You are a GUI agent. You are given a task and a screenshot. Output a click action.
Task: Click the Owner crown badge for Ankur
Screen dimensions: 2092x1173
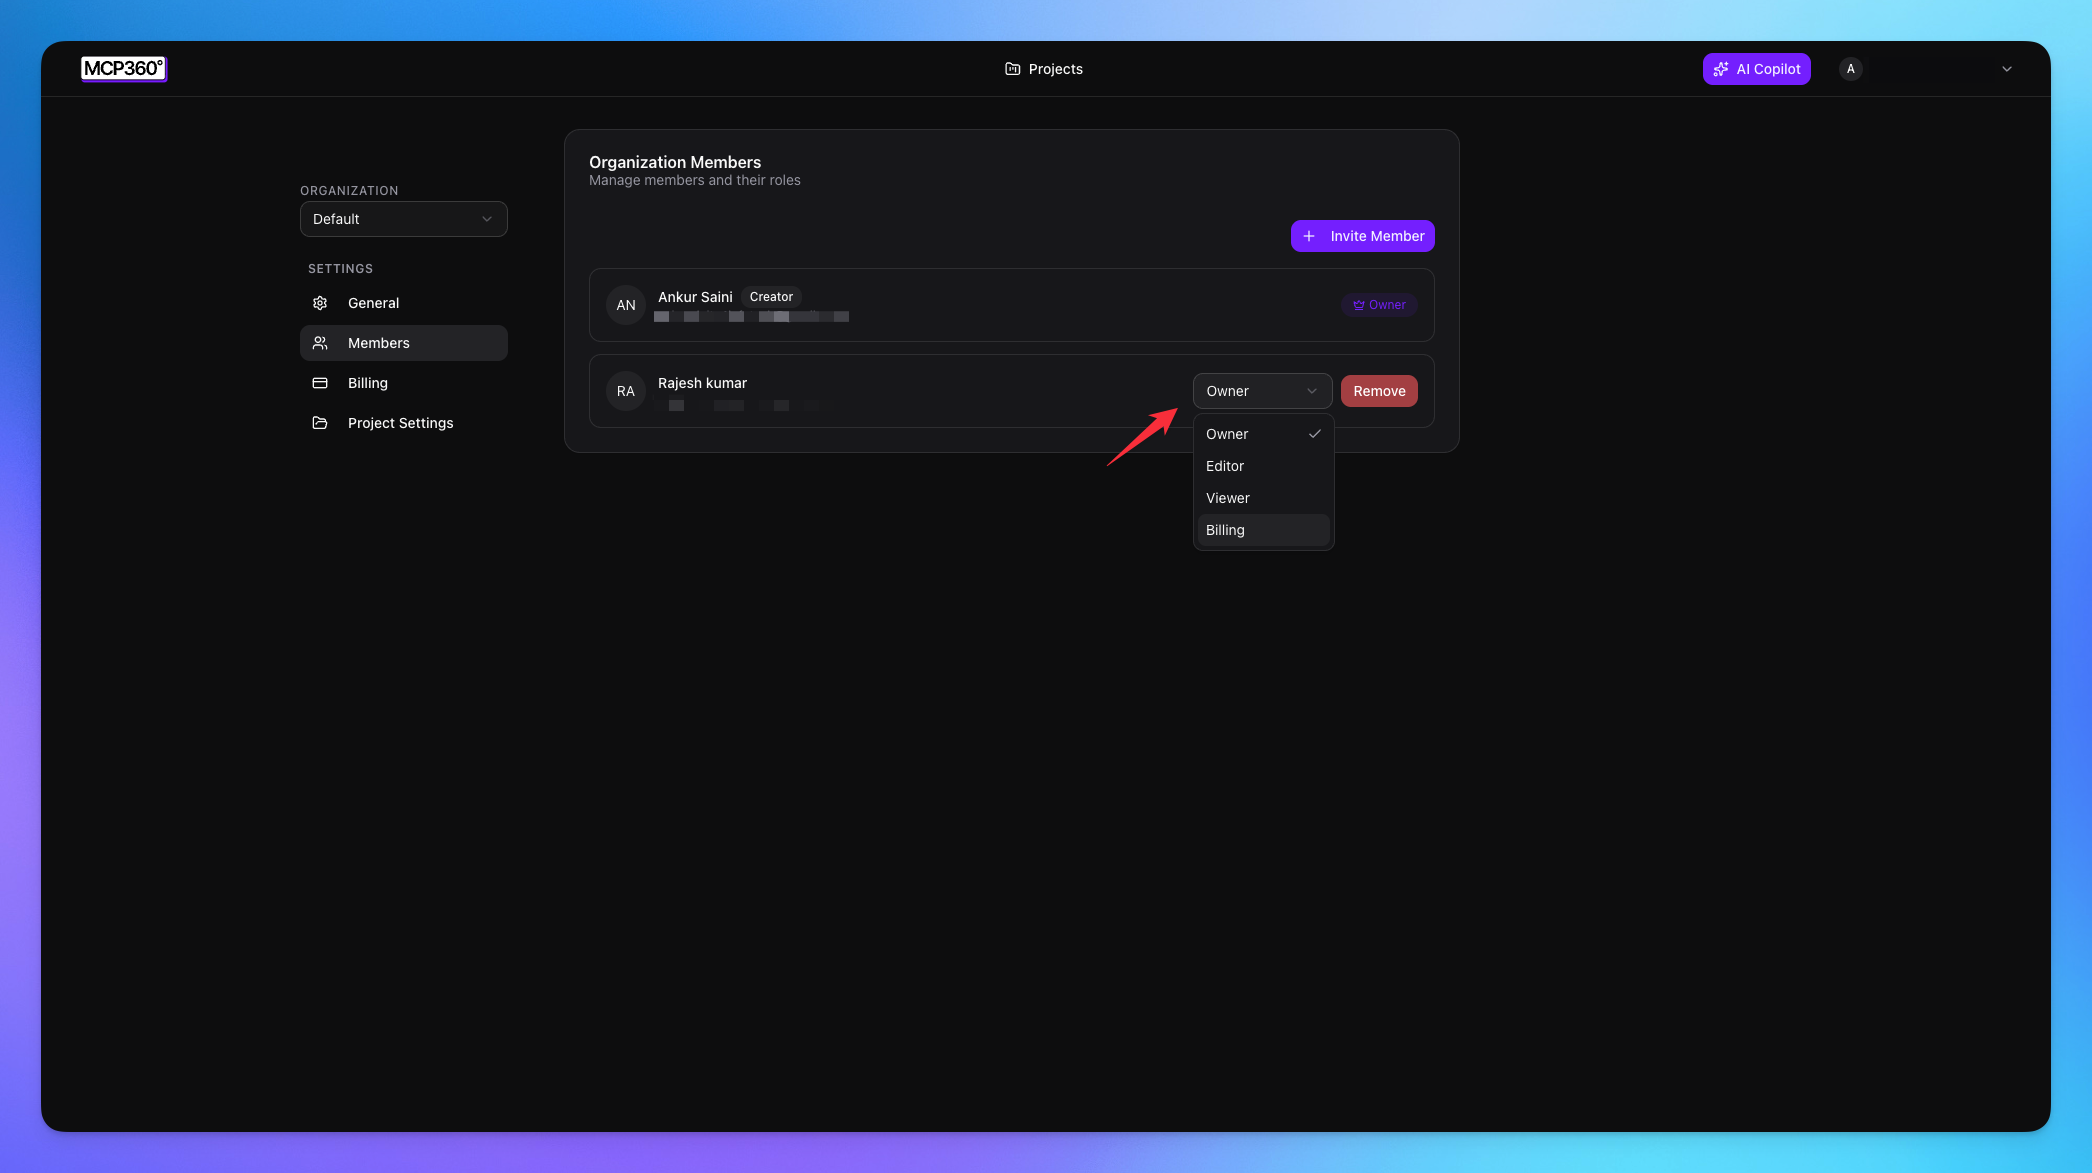[x=1378, y=305]
